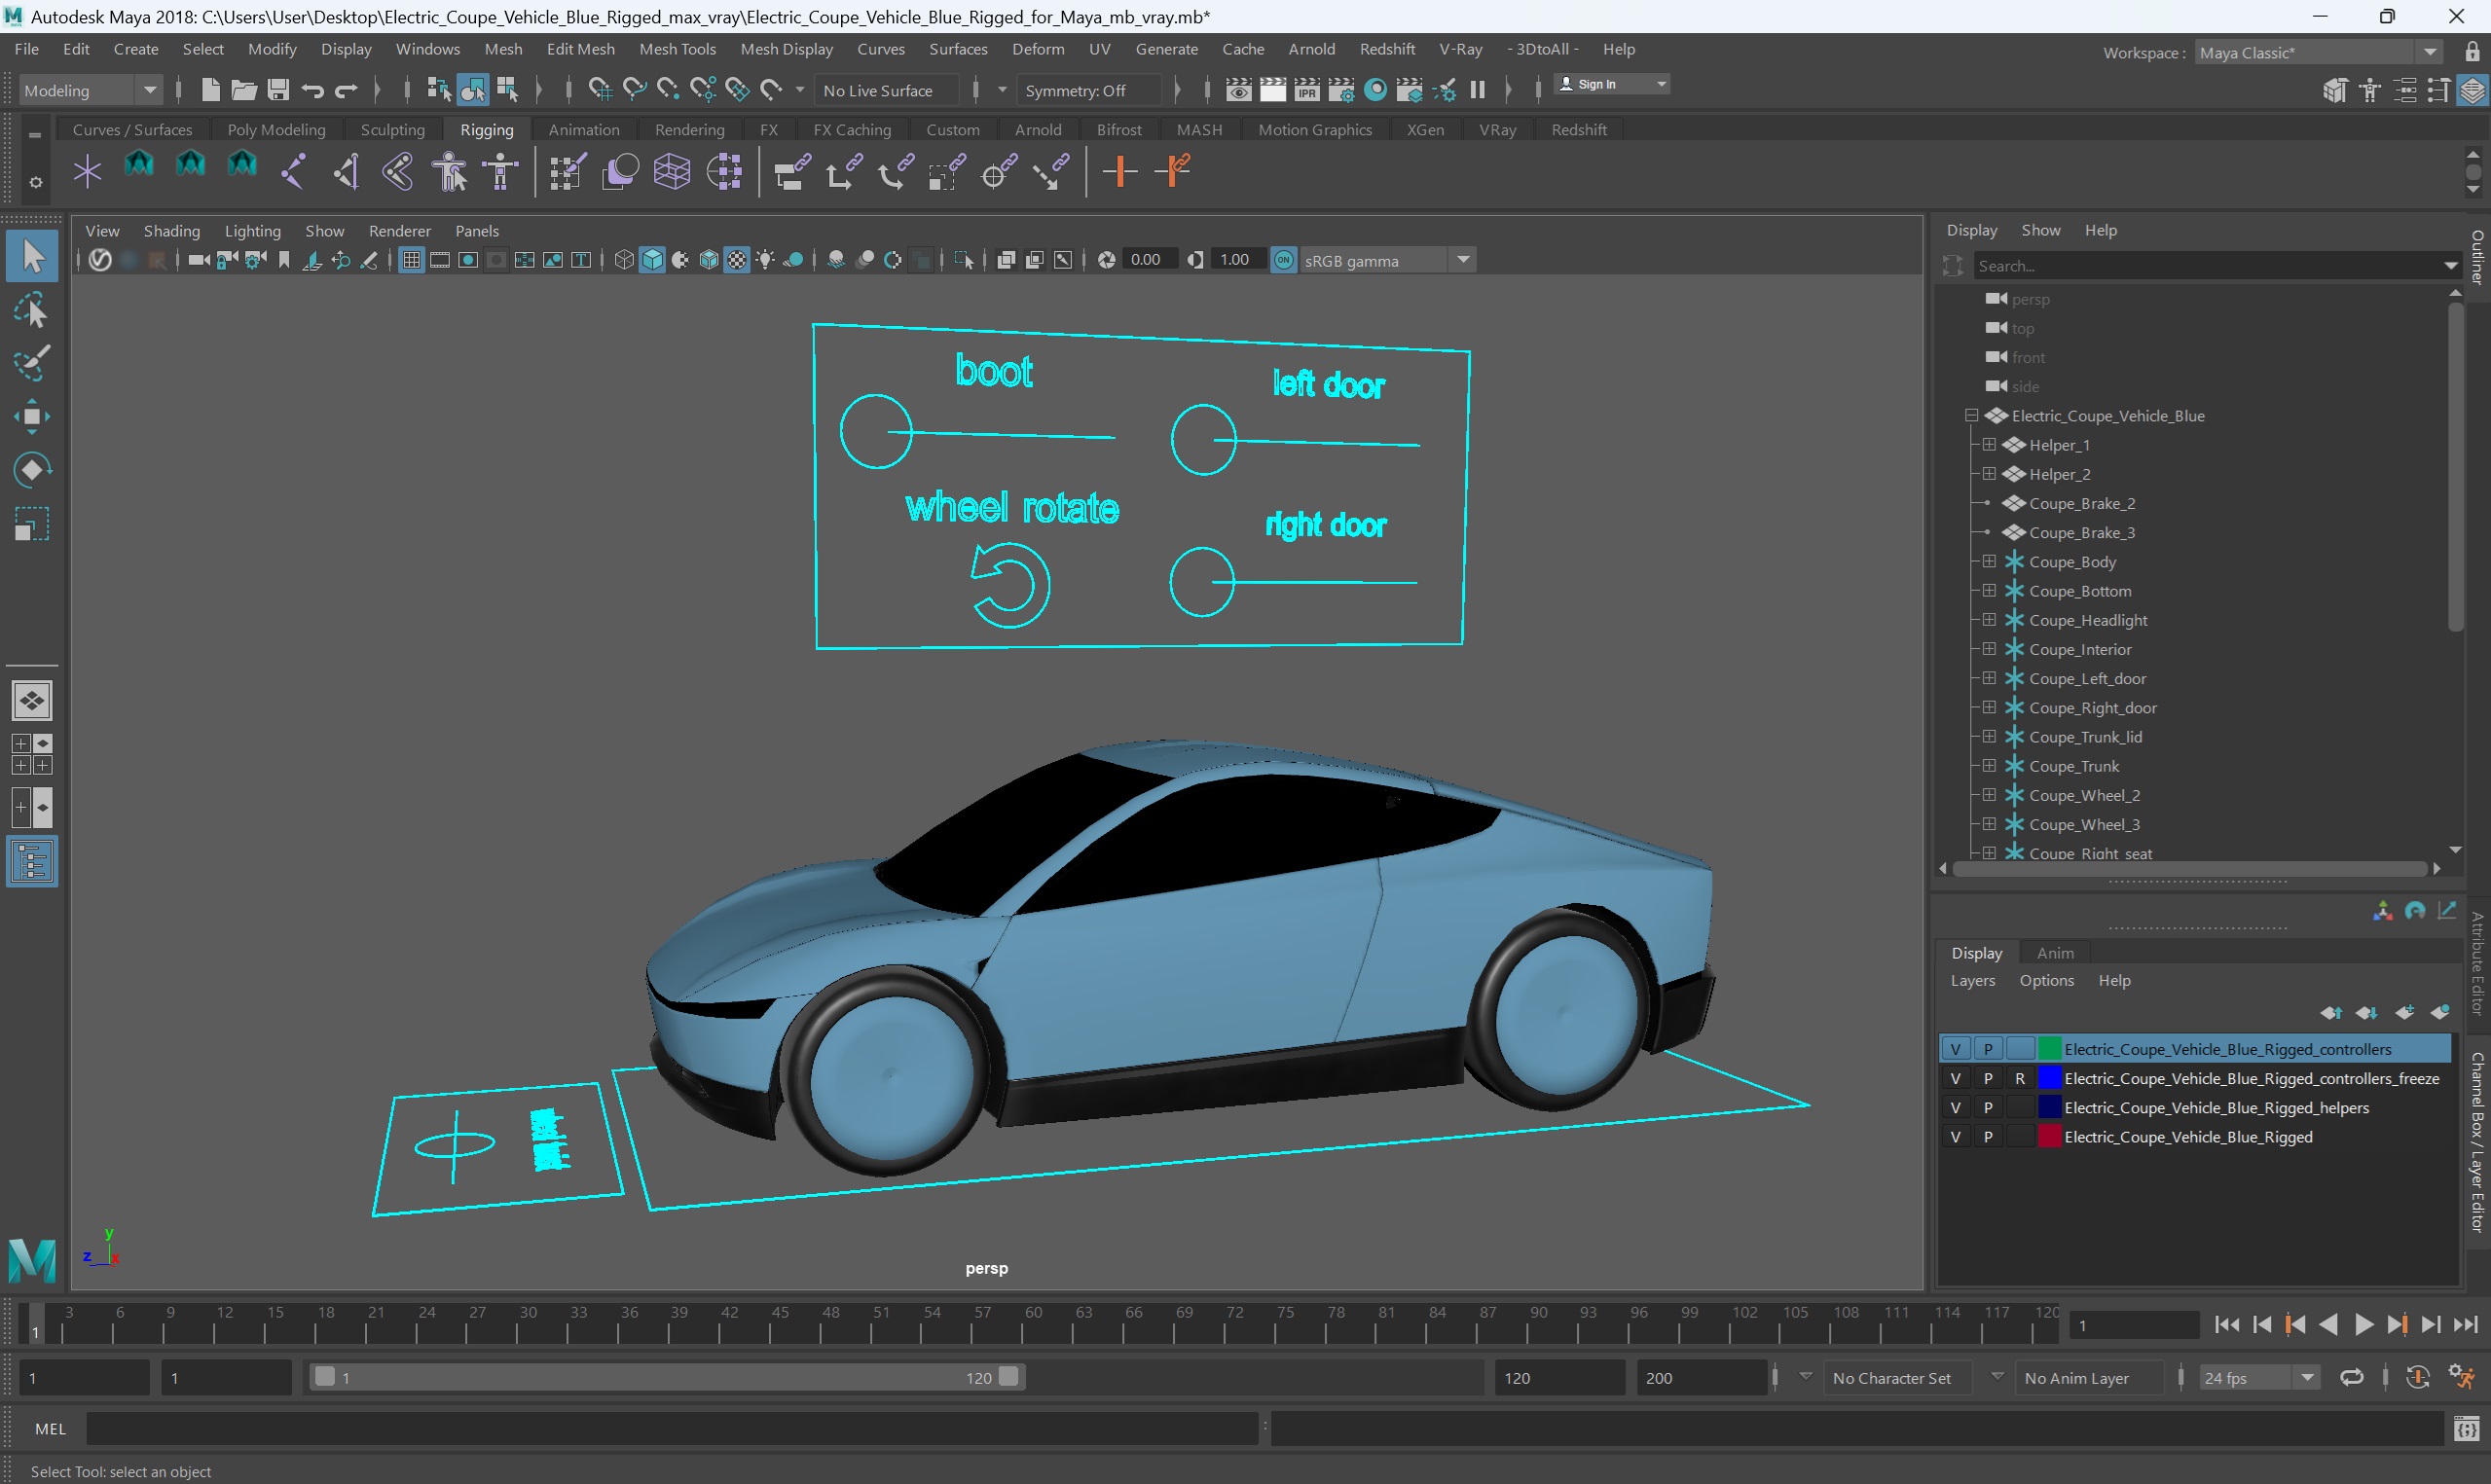Image resolution: width=2491 pixels, height=1484 pixels.
Task: Click the single perspective view layout icon
Action: coord(32,701)
